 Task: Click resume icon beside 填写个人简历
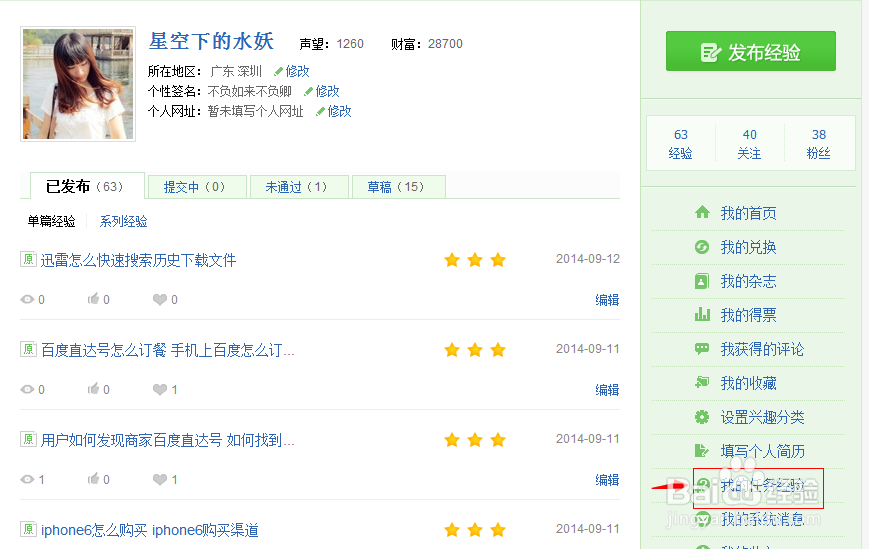702,451
